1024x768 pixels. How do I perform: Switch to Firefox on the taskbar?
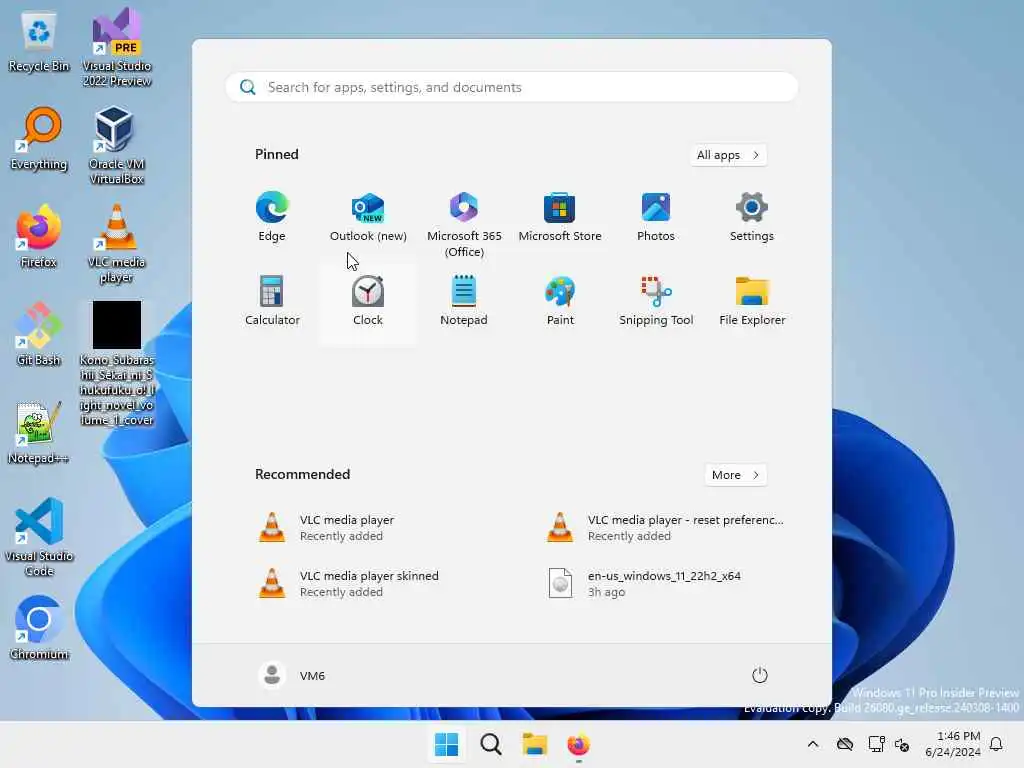click(578, 744)
